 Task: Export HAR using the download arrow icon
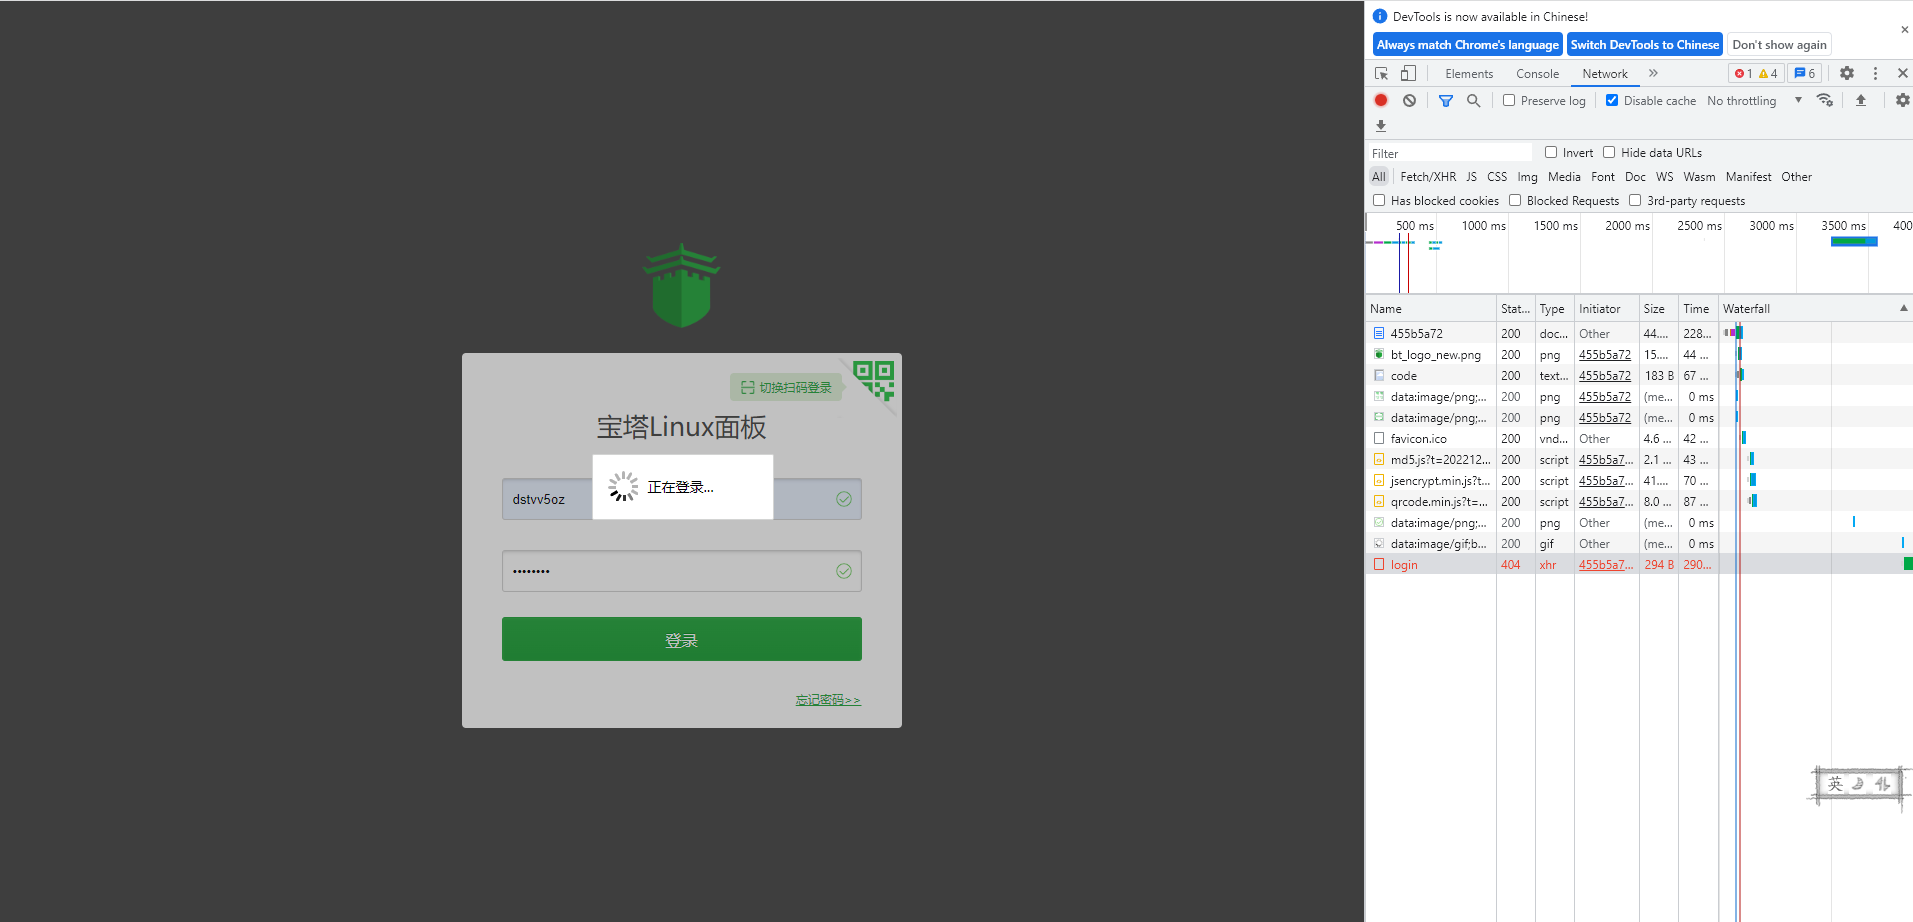1381,126
